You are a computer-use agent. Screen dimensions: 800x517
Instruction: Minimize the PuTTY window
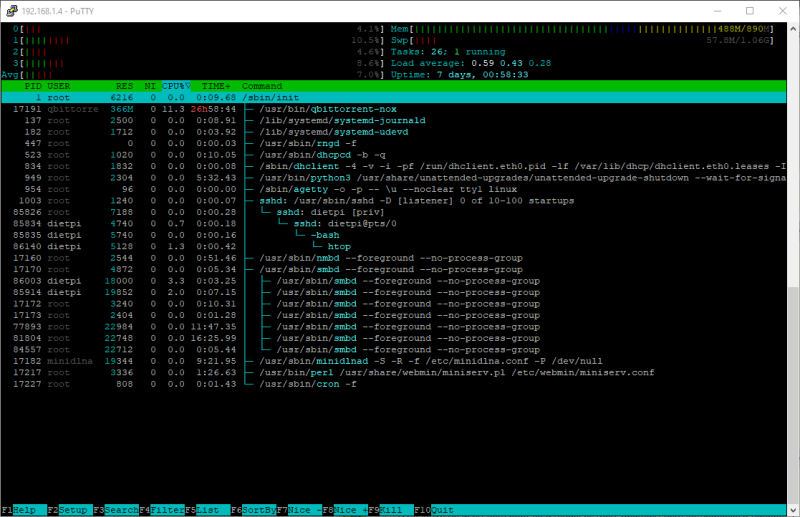click(717, 11)
